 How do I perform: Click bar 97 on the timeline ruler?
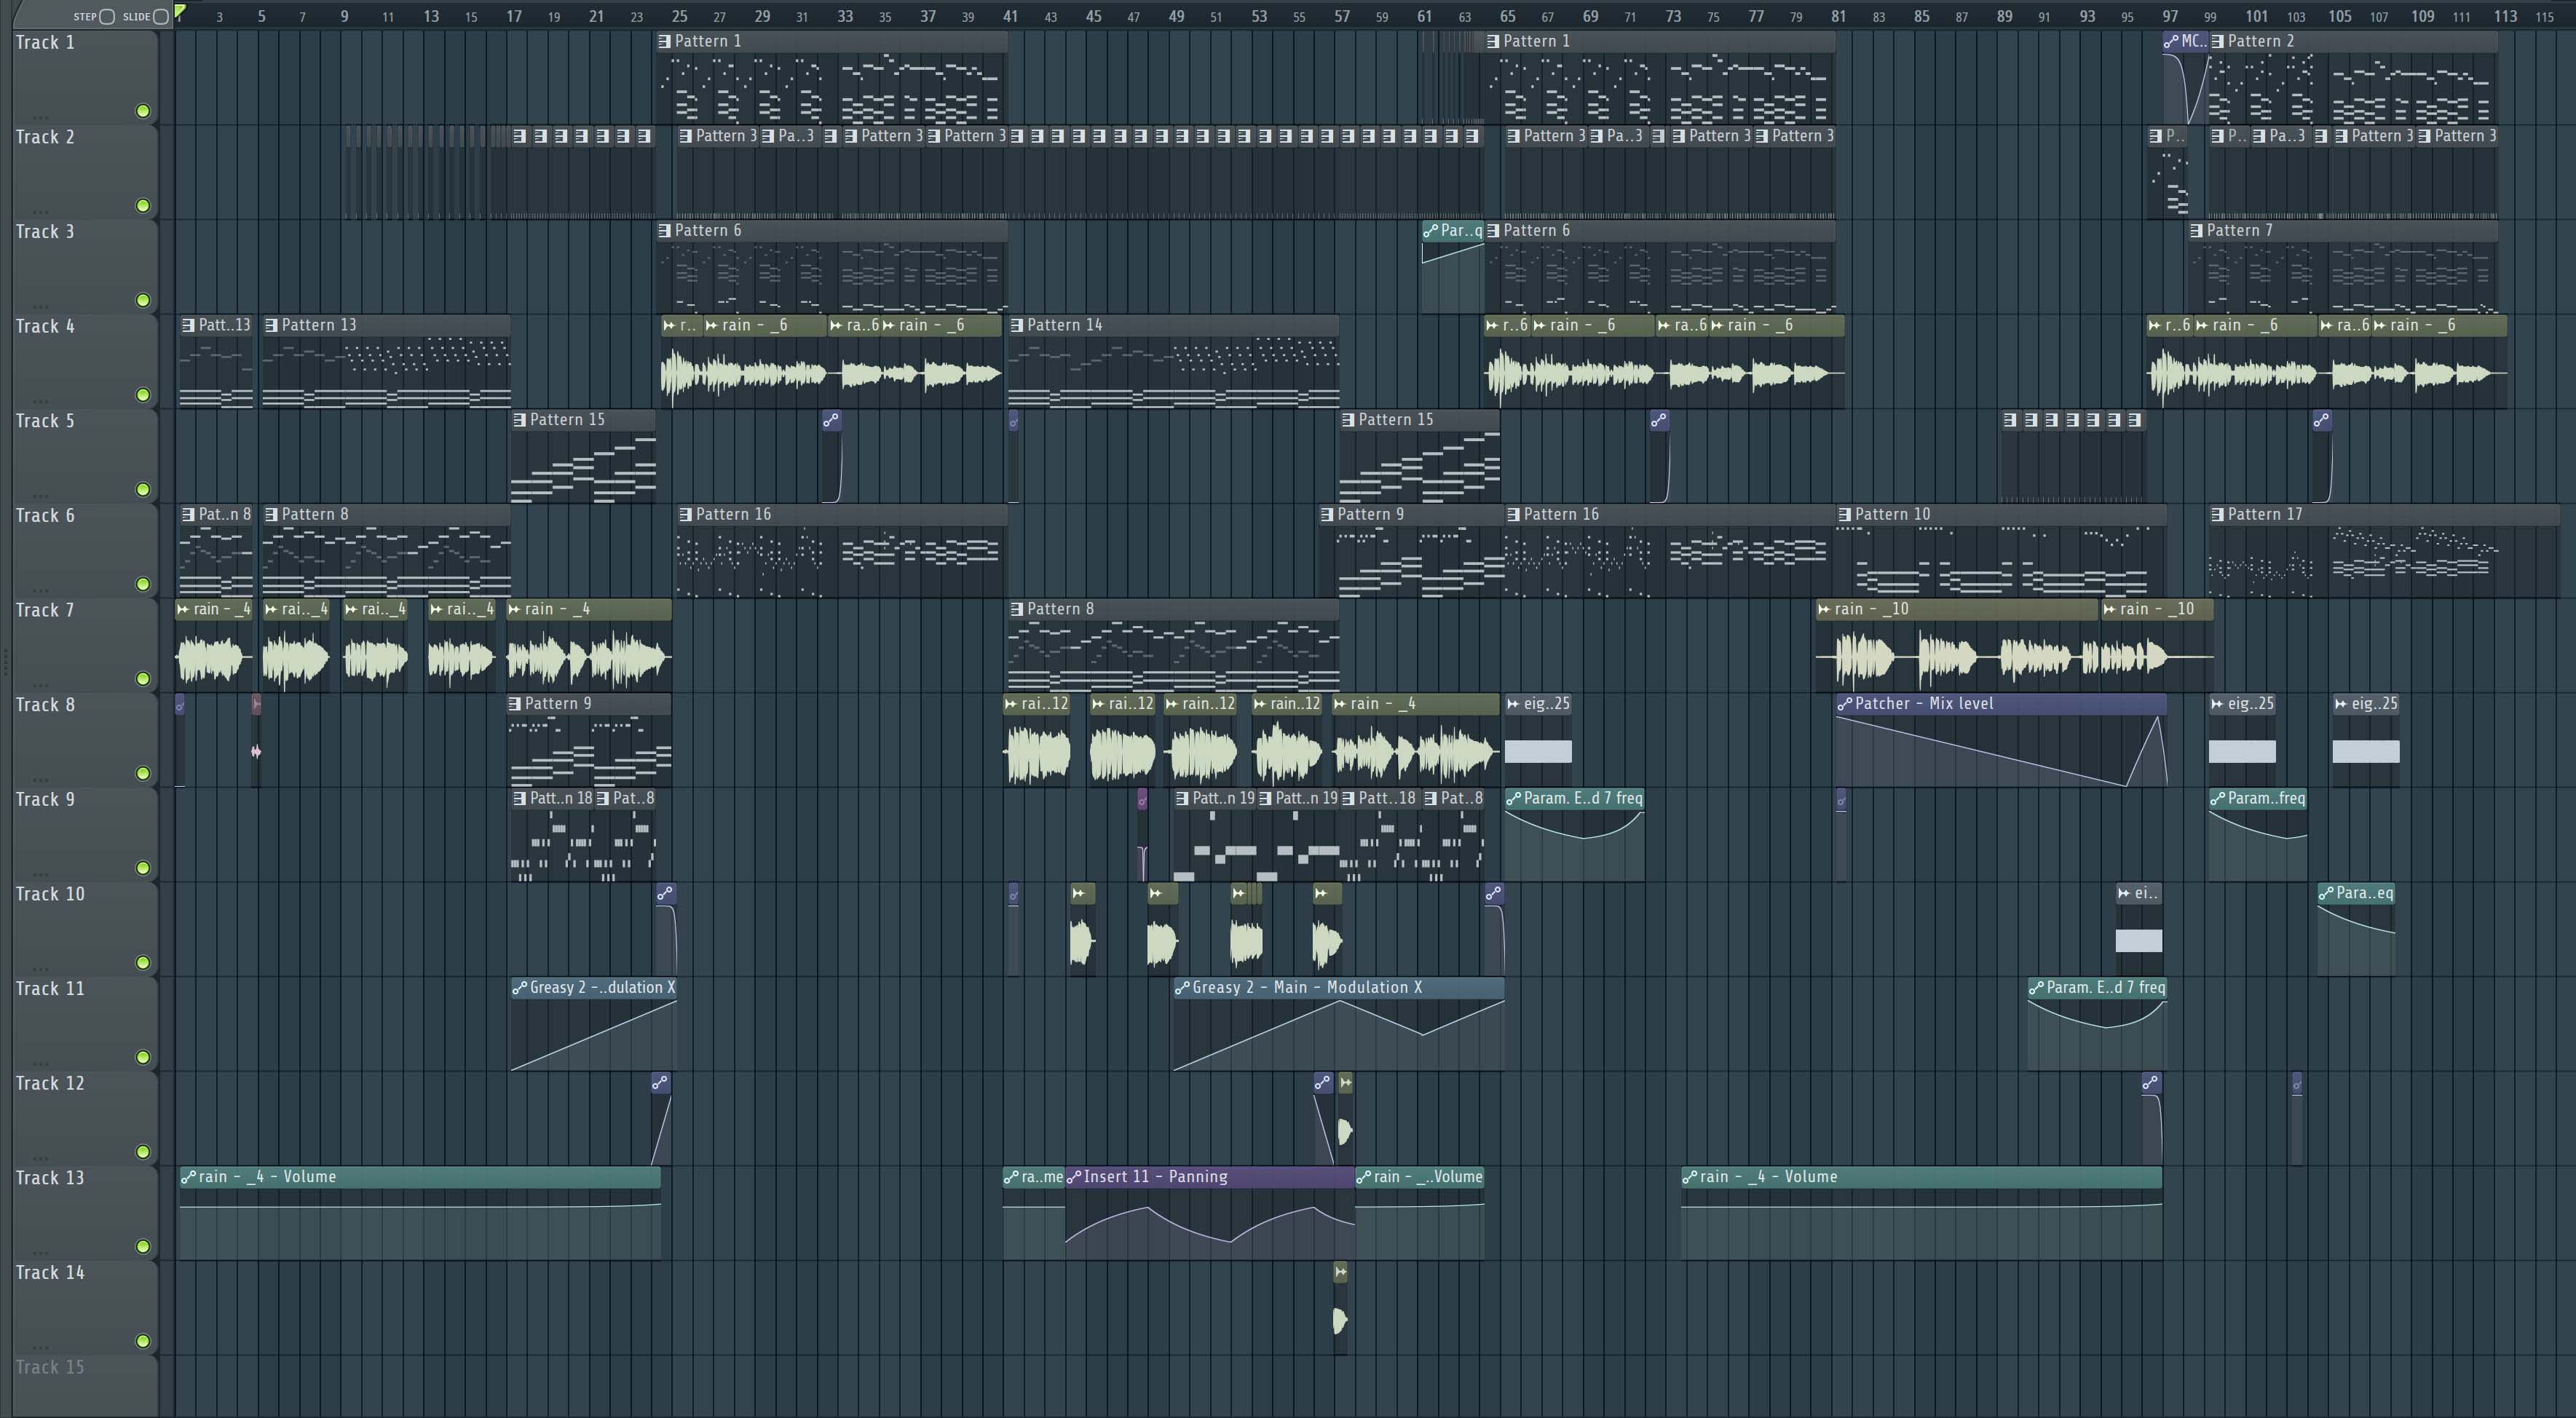pyautogui.click(x=2169, y=16)
